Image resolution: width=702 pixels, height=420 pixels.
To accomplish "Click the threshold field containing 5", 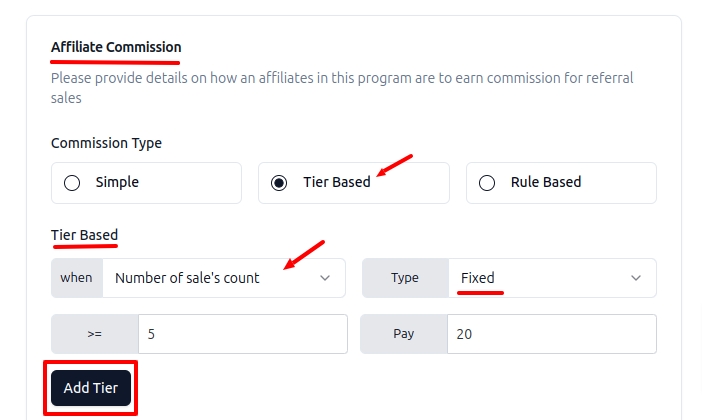I will tap(242, 334).
